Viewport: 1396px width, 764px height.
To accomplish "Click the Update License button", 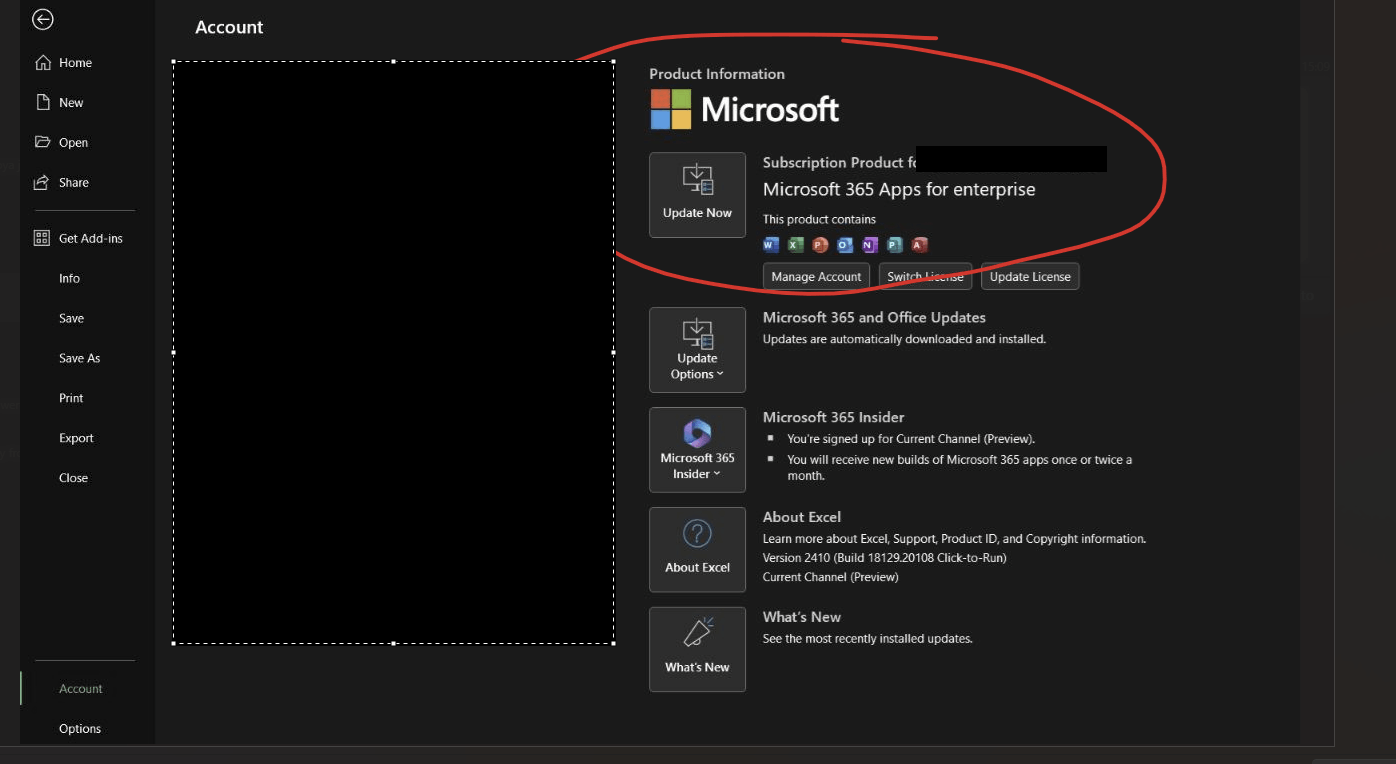I will 1030,277.
